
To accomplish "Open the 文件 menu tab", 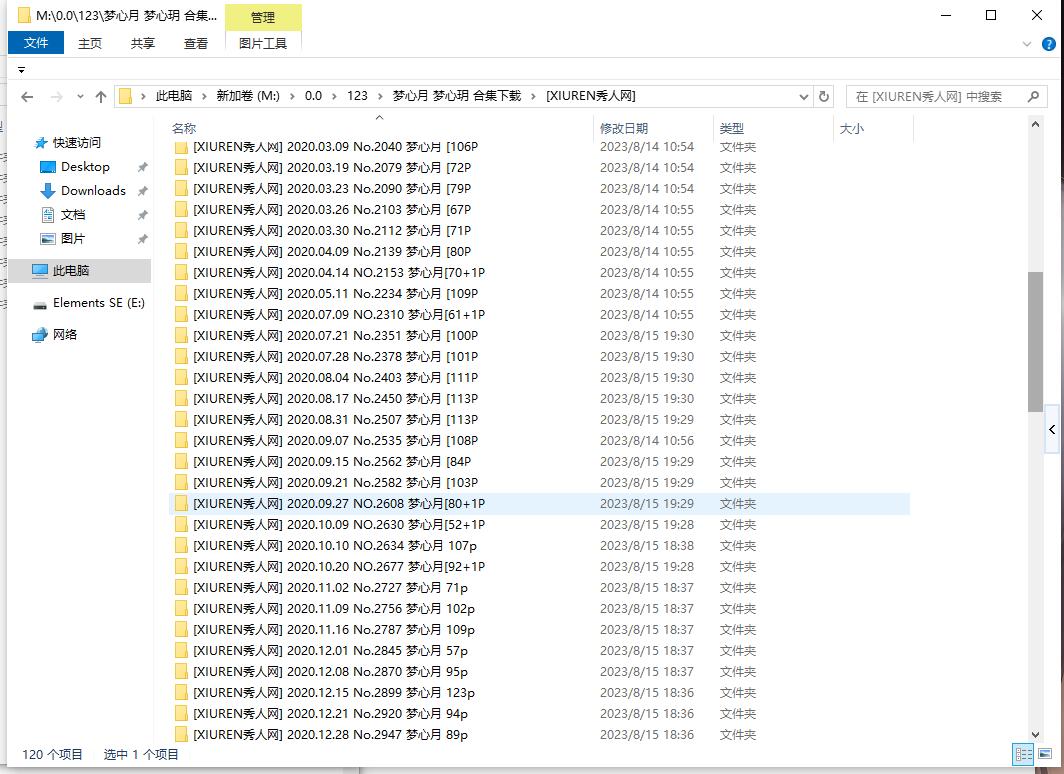I will click(x=36, y=43).
